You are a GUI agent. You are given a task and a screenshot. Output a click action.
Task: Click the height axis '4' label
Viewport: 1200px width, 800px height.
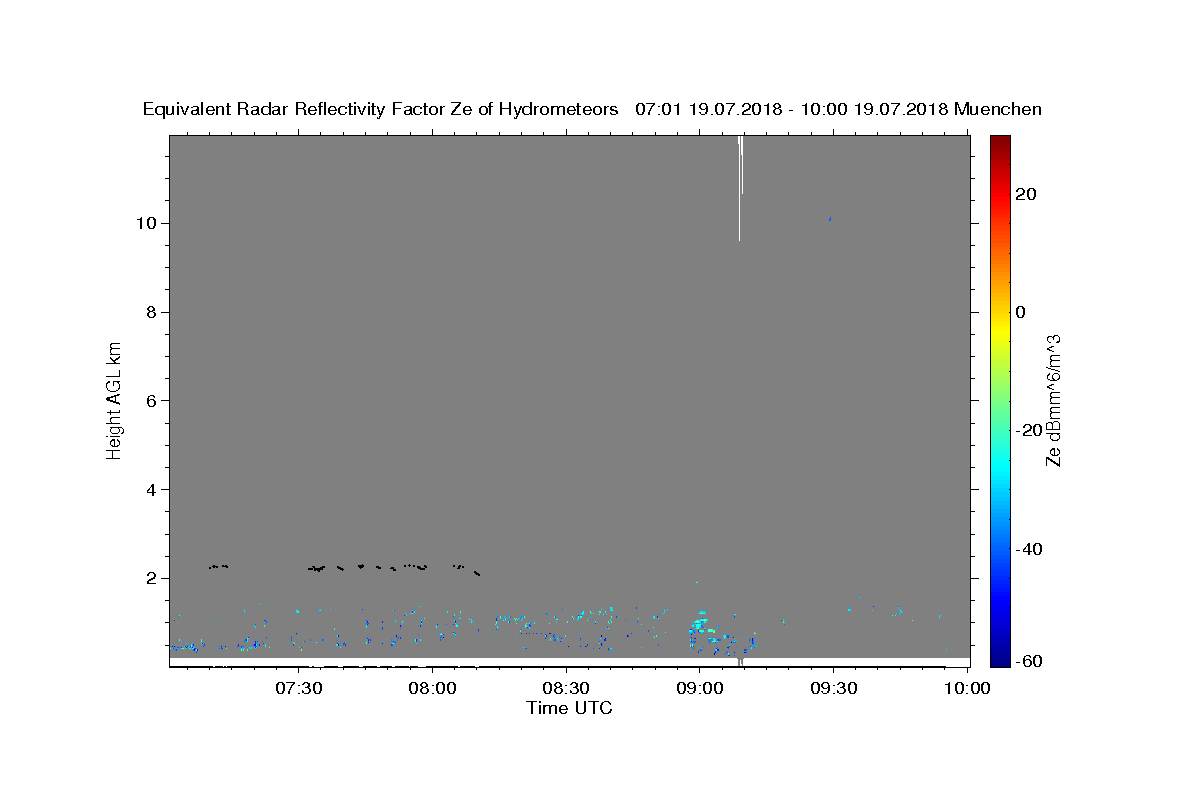pos(152,490)
